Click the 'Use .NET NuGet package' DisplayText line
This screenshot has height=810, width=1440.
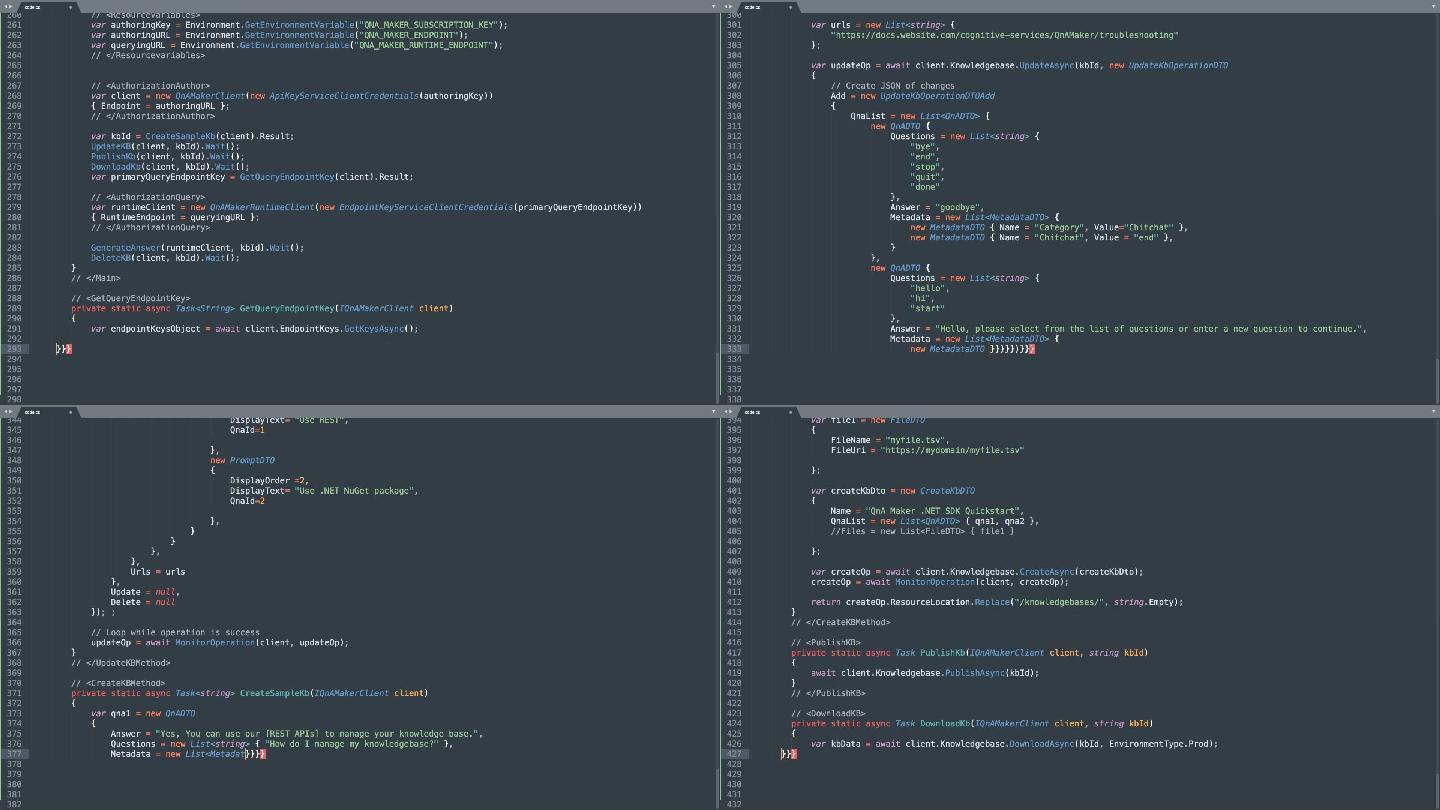tap(324, 490)
